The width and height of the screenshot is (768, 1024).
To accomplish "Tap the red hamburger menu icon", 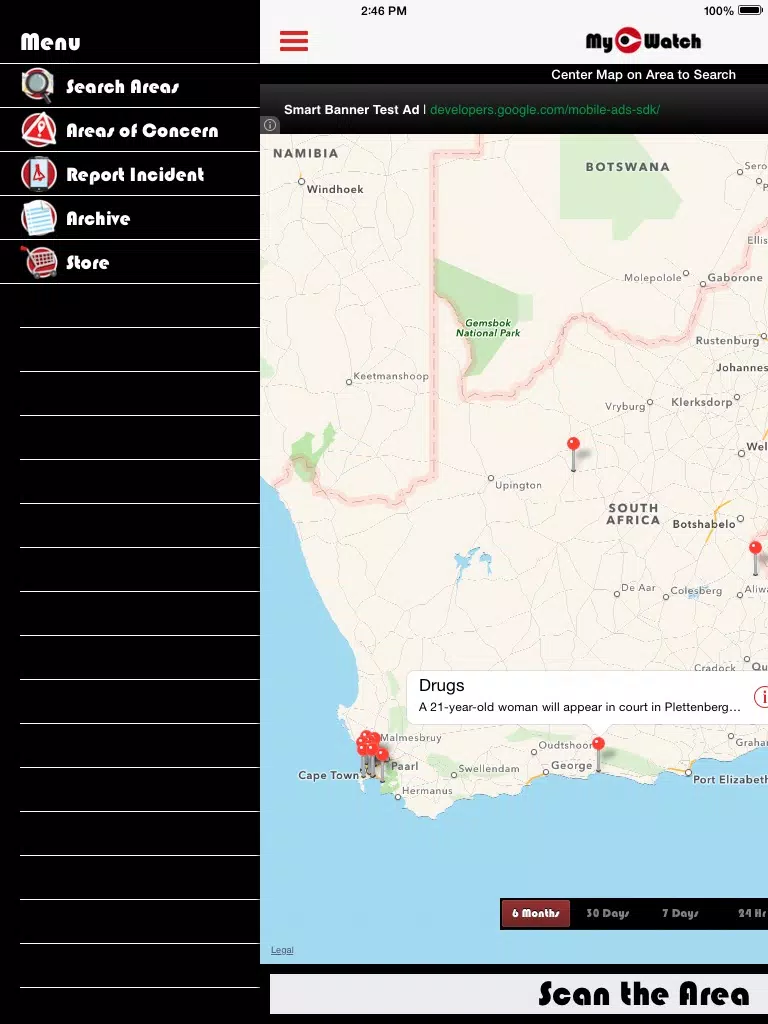I will [294, 40].
